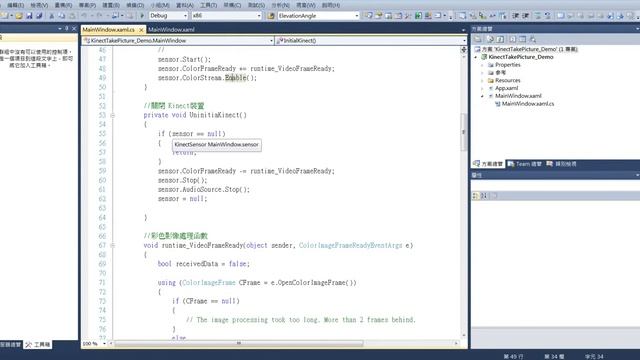Expand the App.xaml tree node
The height and width of the screenshot is (360, 640).
tap(482, 88)
